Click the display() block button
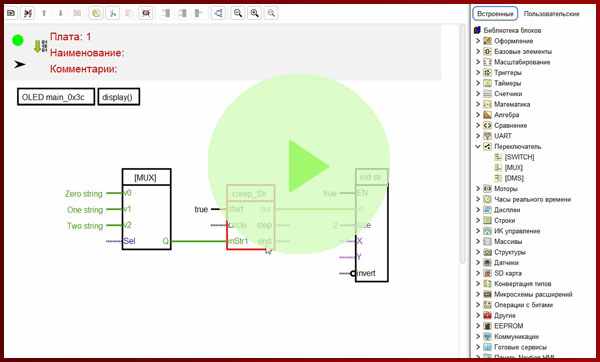Image resolution: width=600 pixels, height=362 pixels. [119, 97]
